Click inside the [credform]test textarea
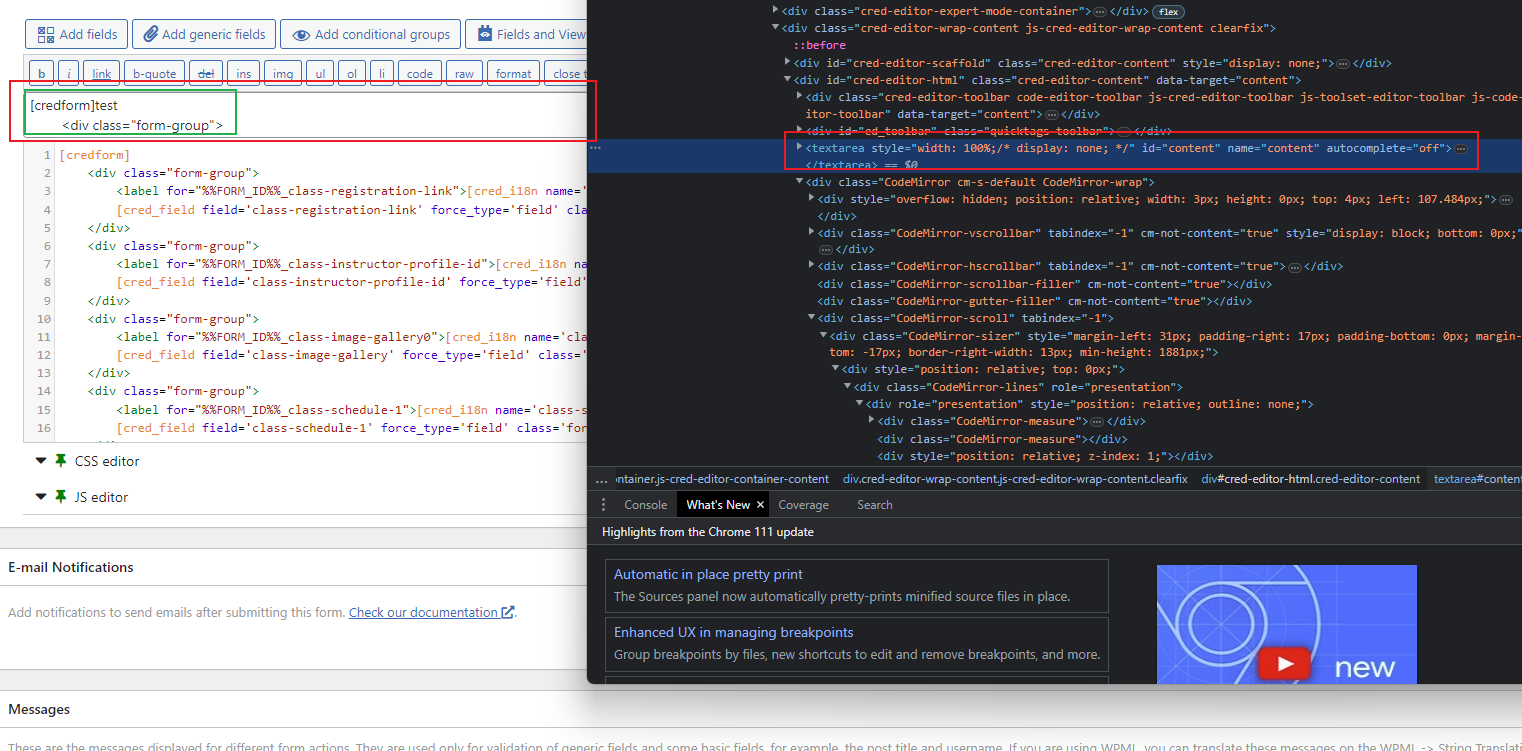 pos(305,115)
